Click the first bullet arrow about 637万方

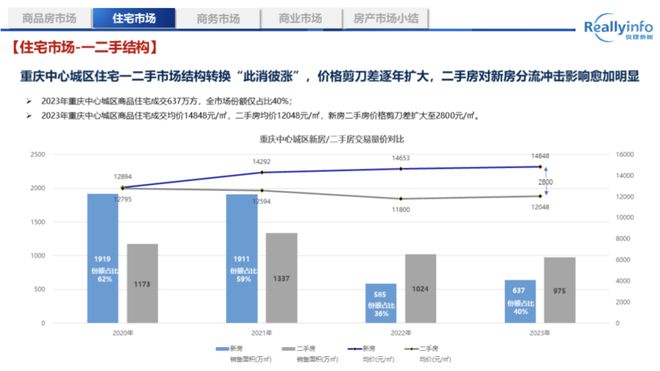click(29, 101)
